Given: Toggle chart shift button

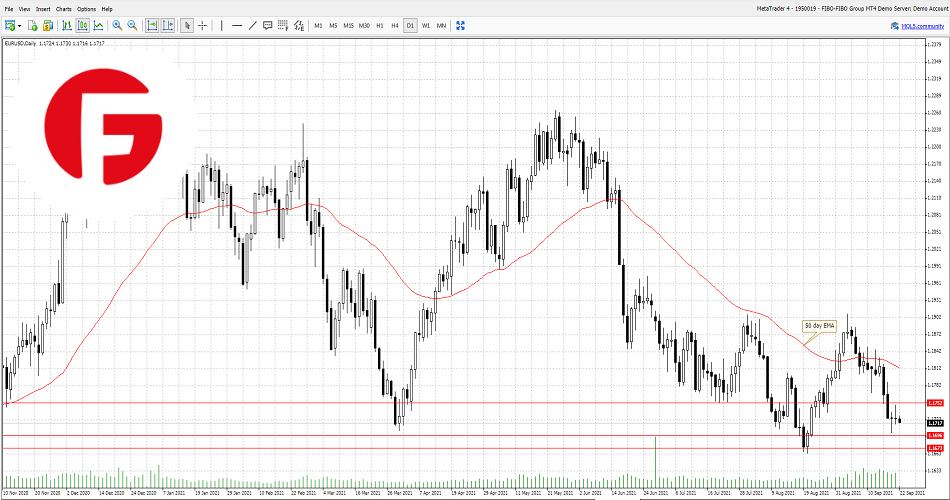Looking at the screenshot, I should pyautogui.click(x=167, y=25).
